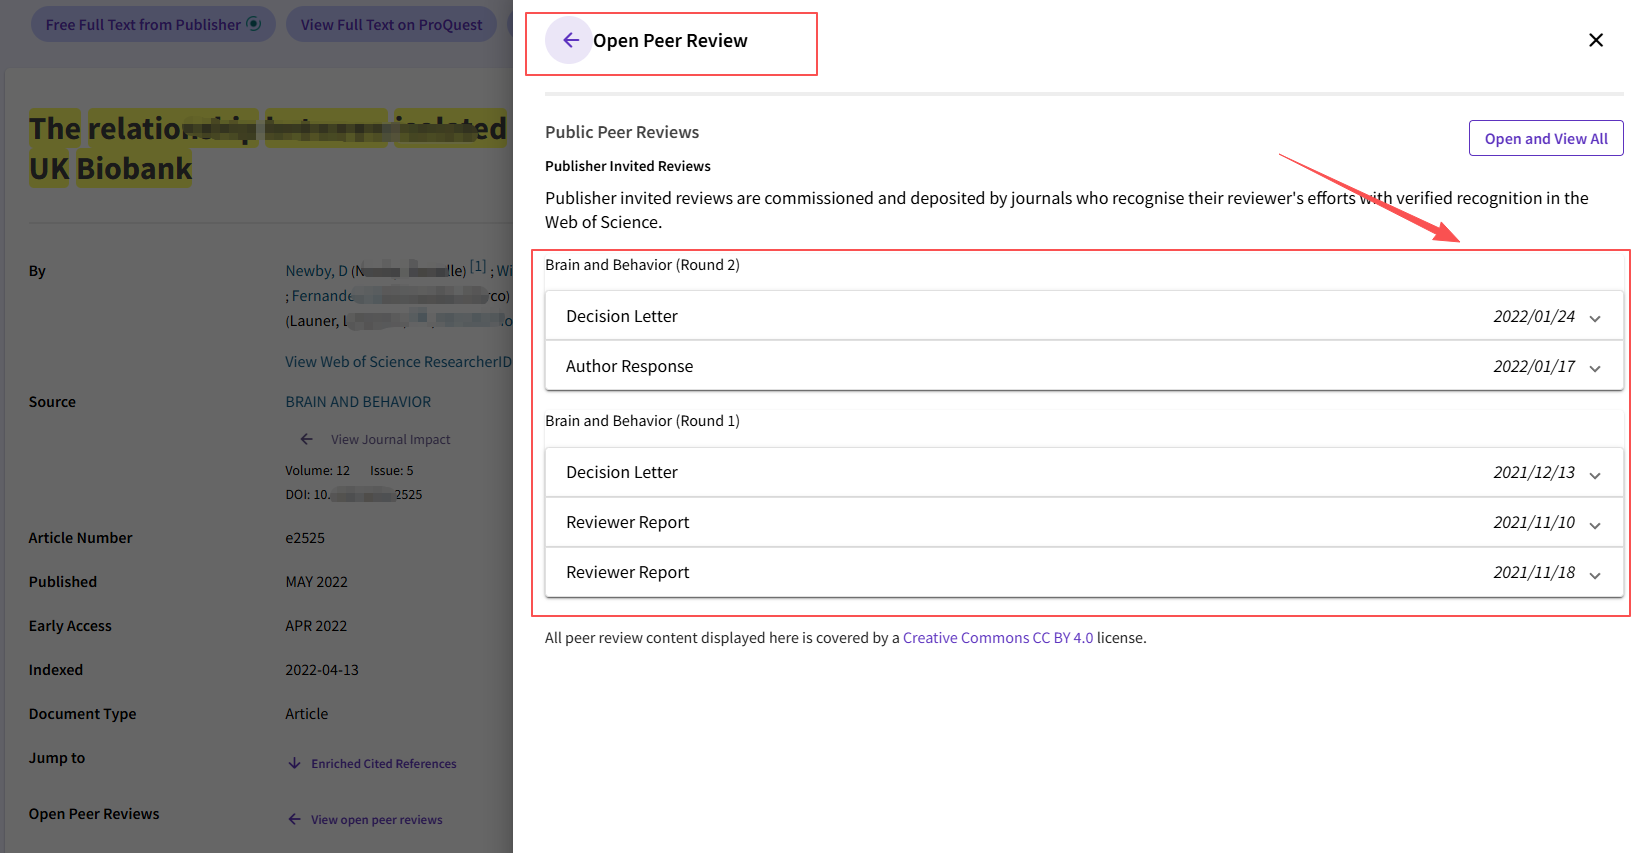This screenshot has width=1641, height=853.
Task: Open the Creative Commons CC BY 4.0 link
Action: pyautogui.click(x=997, y=638)
